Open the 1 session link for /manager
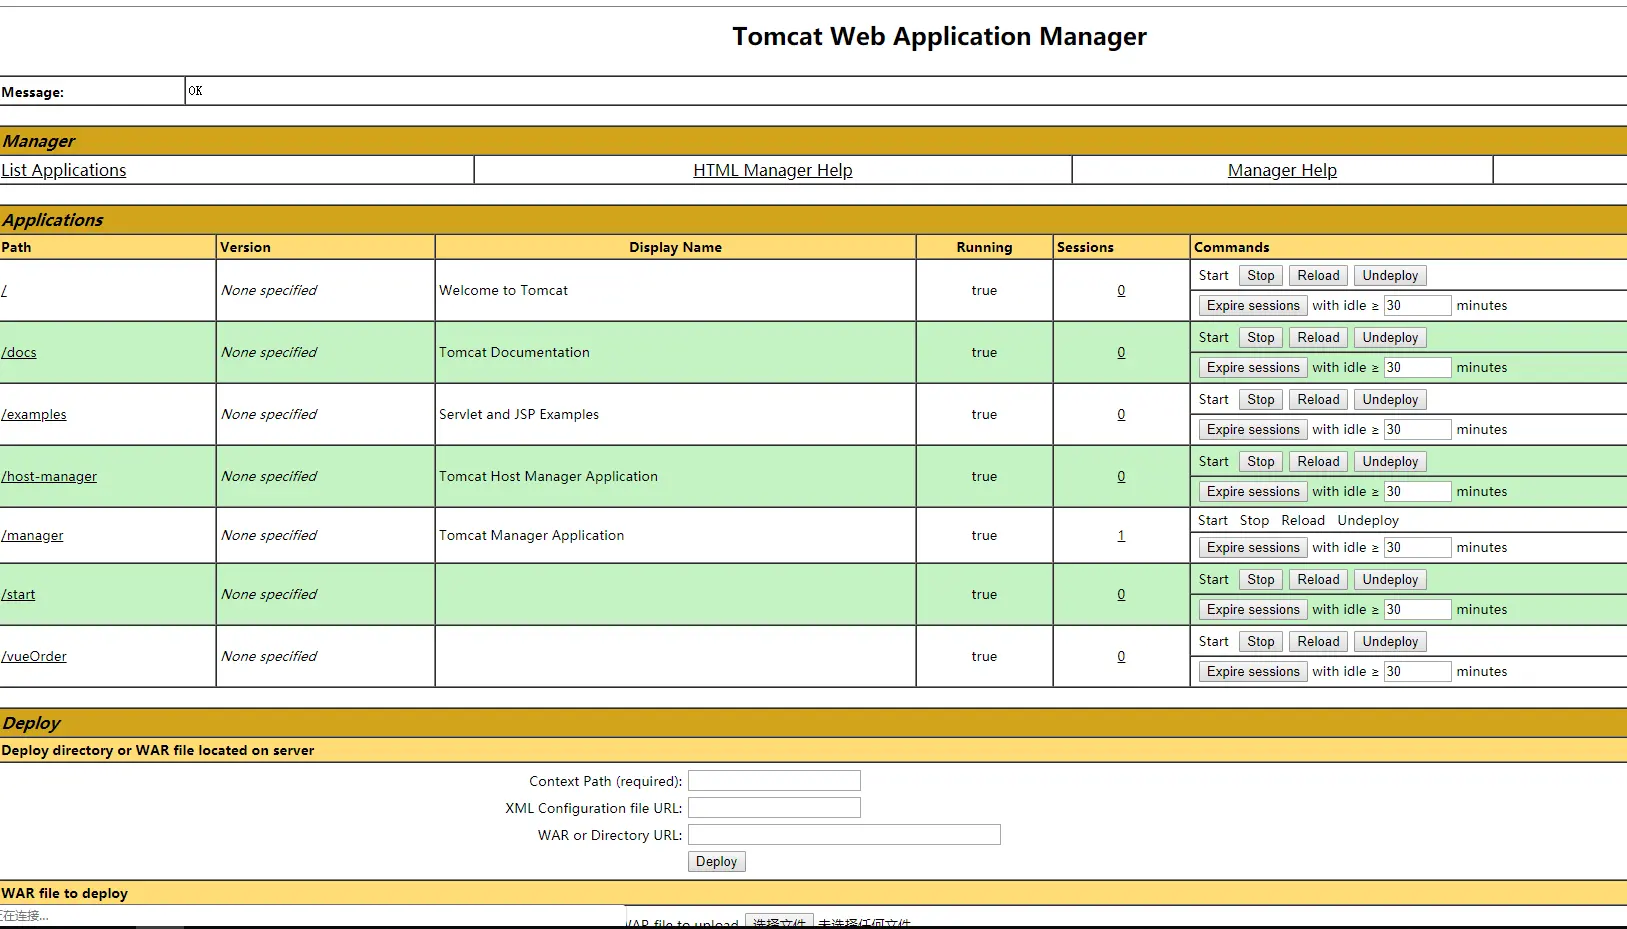 [1121, 536]
